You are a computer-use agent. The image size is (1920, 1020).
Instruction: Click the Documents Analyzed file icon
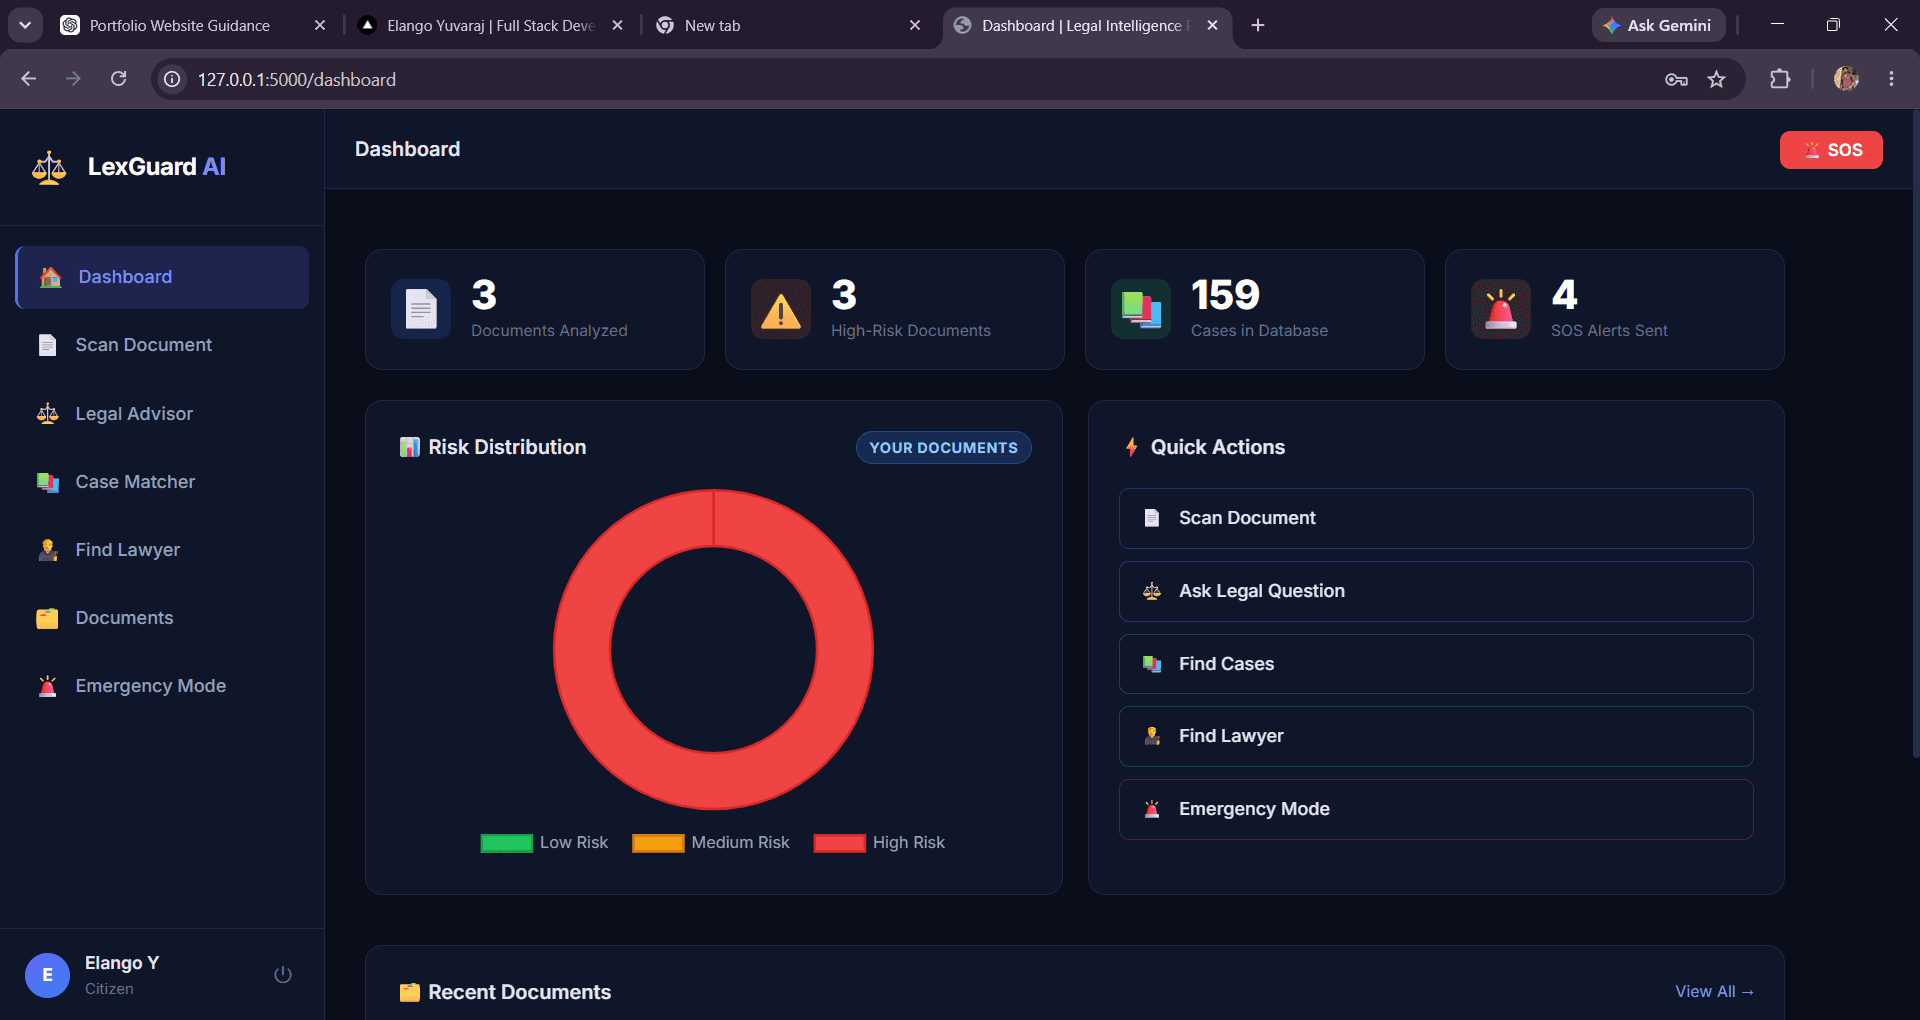(421, 309)
